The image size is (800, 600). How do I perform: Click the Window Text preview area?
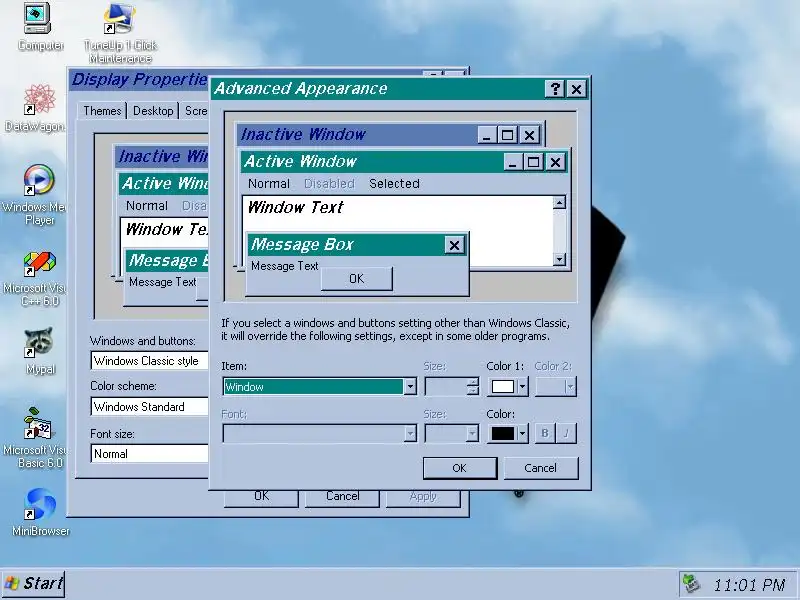click(295, 207)
